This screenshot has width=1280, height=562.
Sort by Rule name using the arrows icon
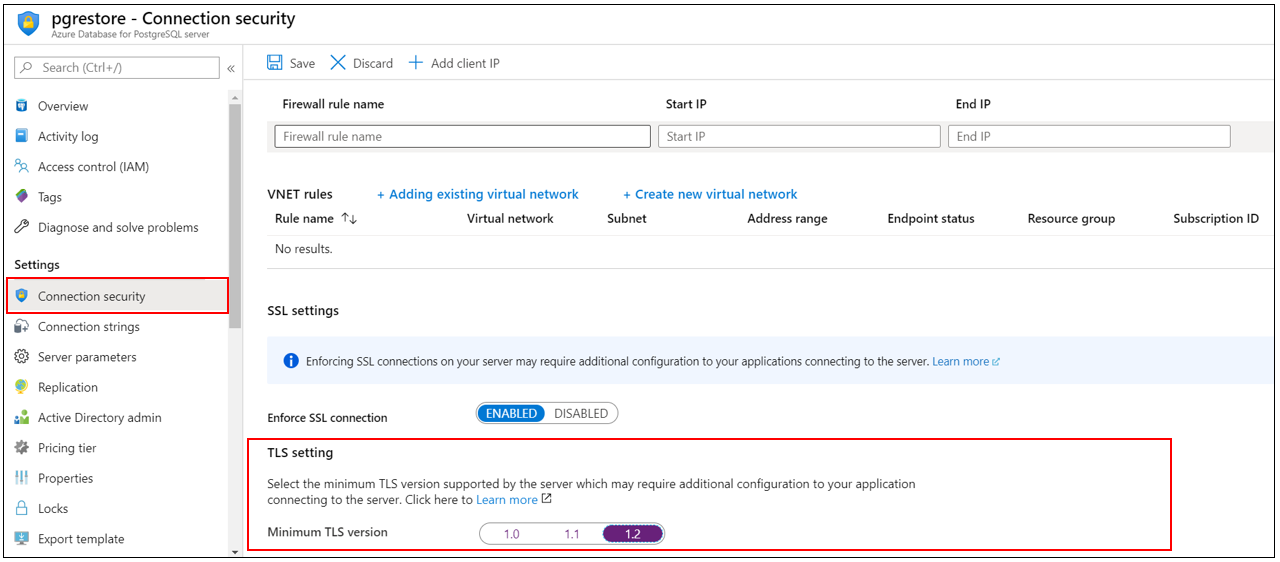click(x=349, y=218)
